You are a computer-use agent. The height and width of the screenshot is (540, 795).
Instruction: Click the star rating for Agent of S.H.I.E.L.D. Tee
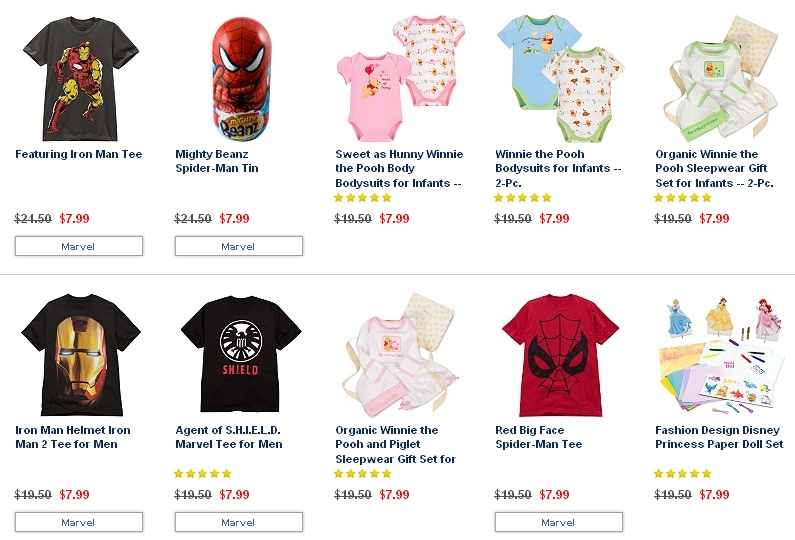(203, 474)
